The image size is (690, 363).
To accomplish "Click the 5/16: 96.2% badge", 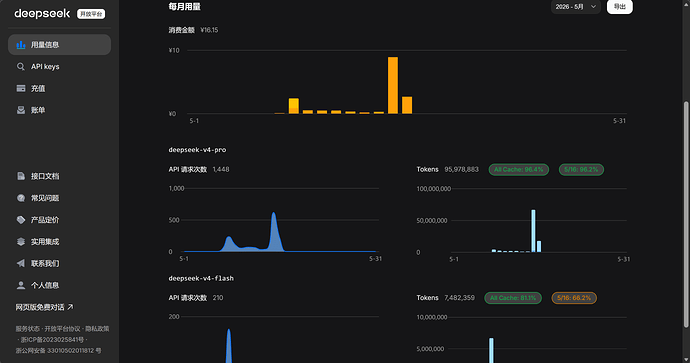I will pos(581,169).
